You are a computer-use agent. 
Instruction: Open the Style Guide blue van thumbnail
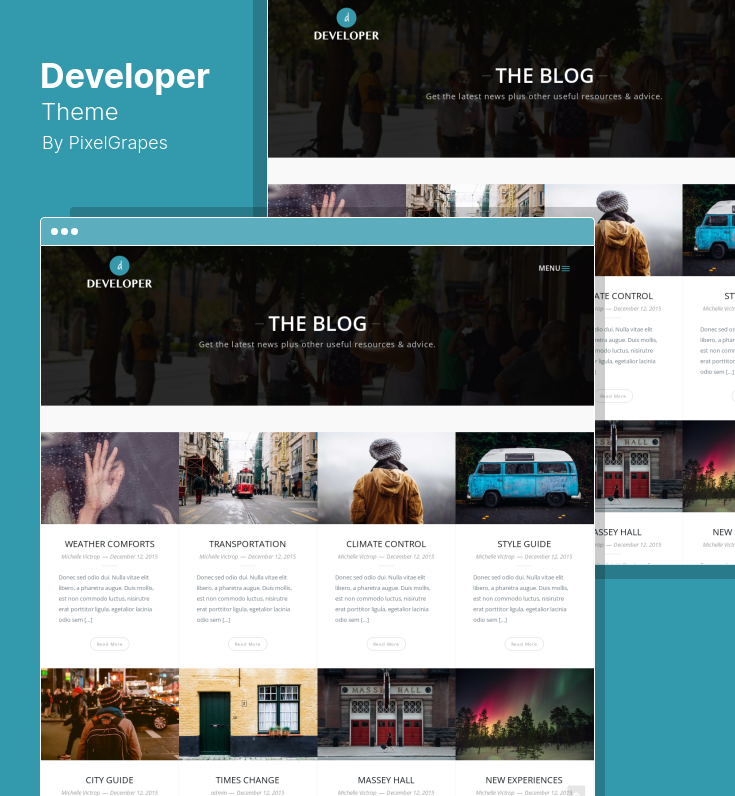(x=525, y=478)
